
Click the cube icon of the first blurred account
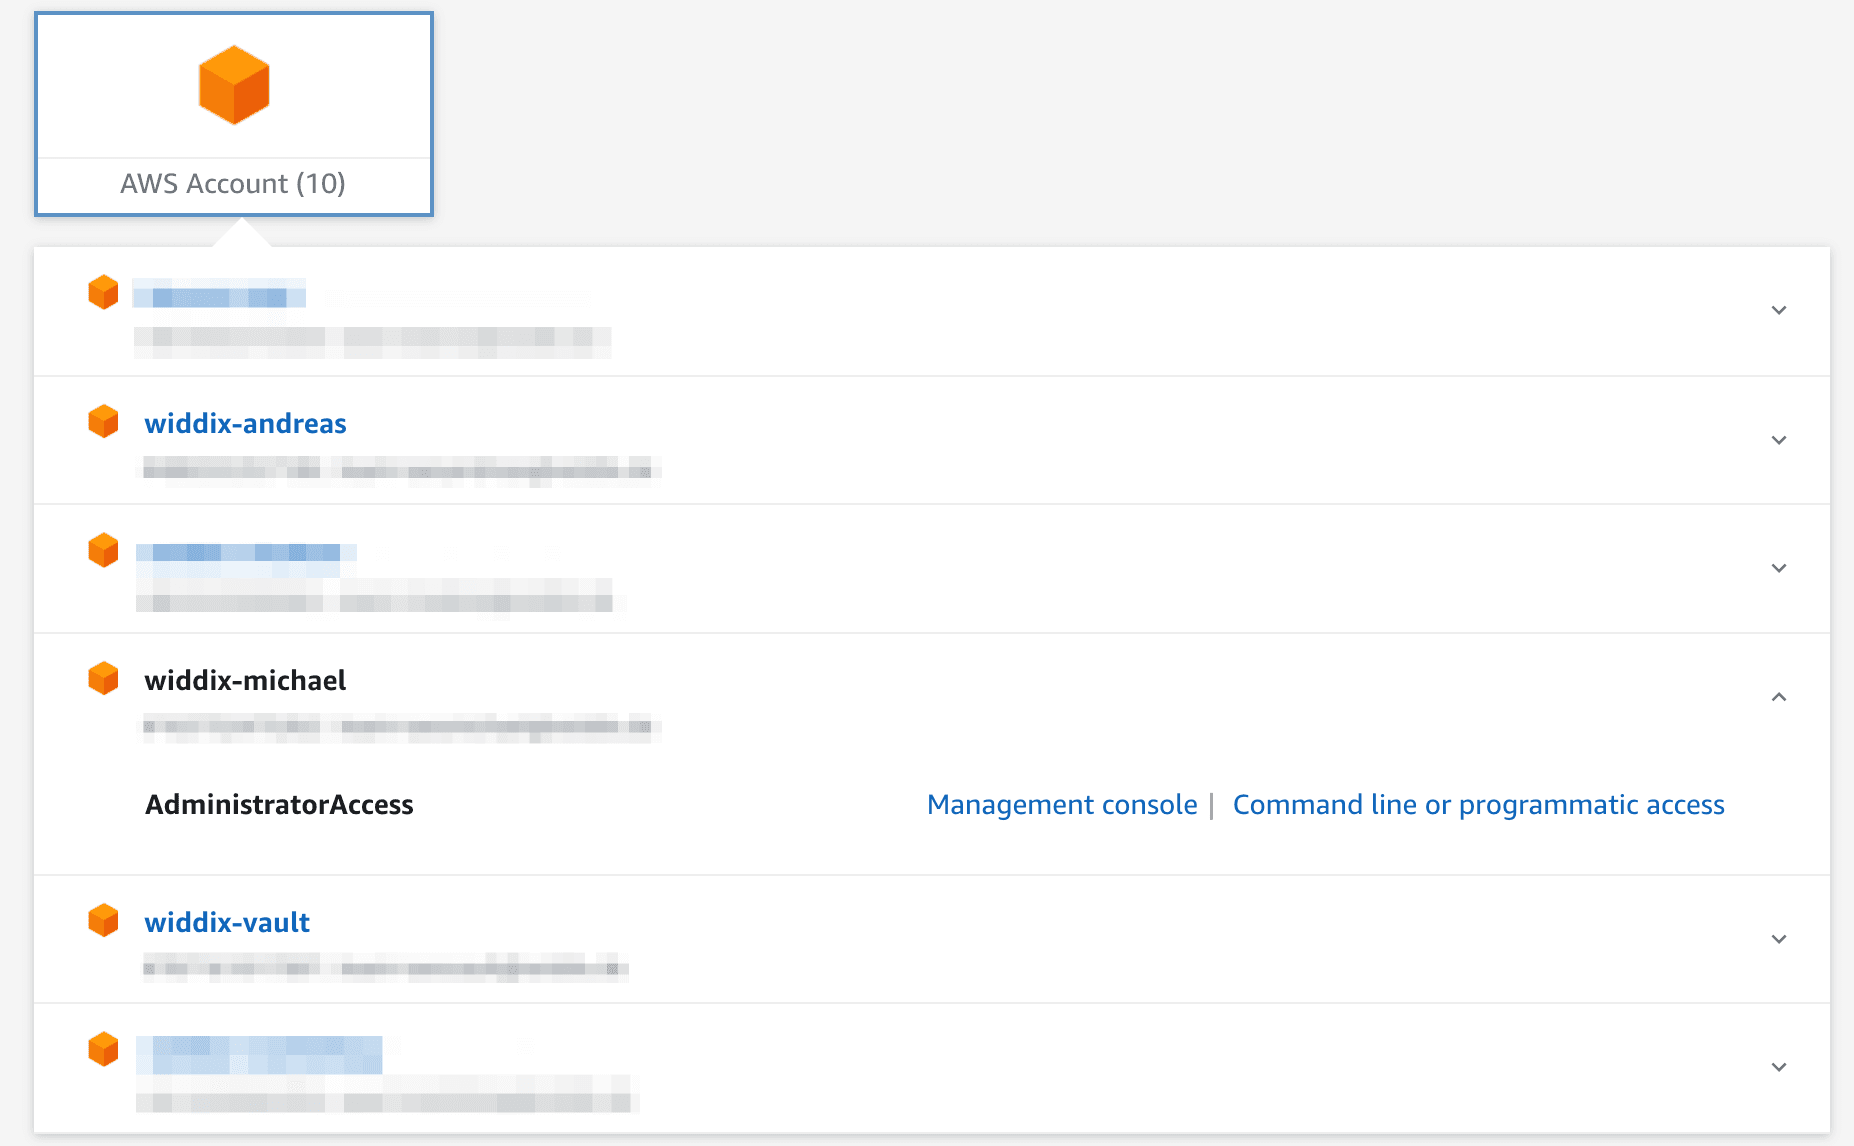[103, 293]
